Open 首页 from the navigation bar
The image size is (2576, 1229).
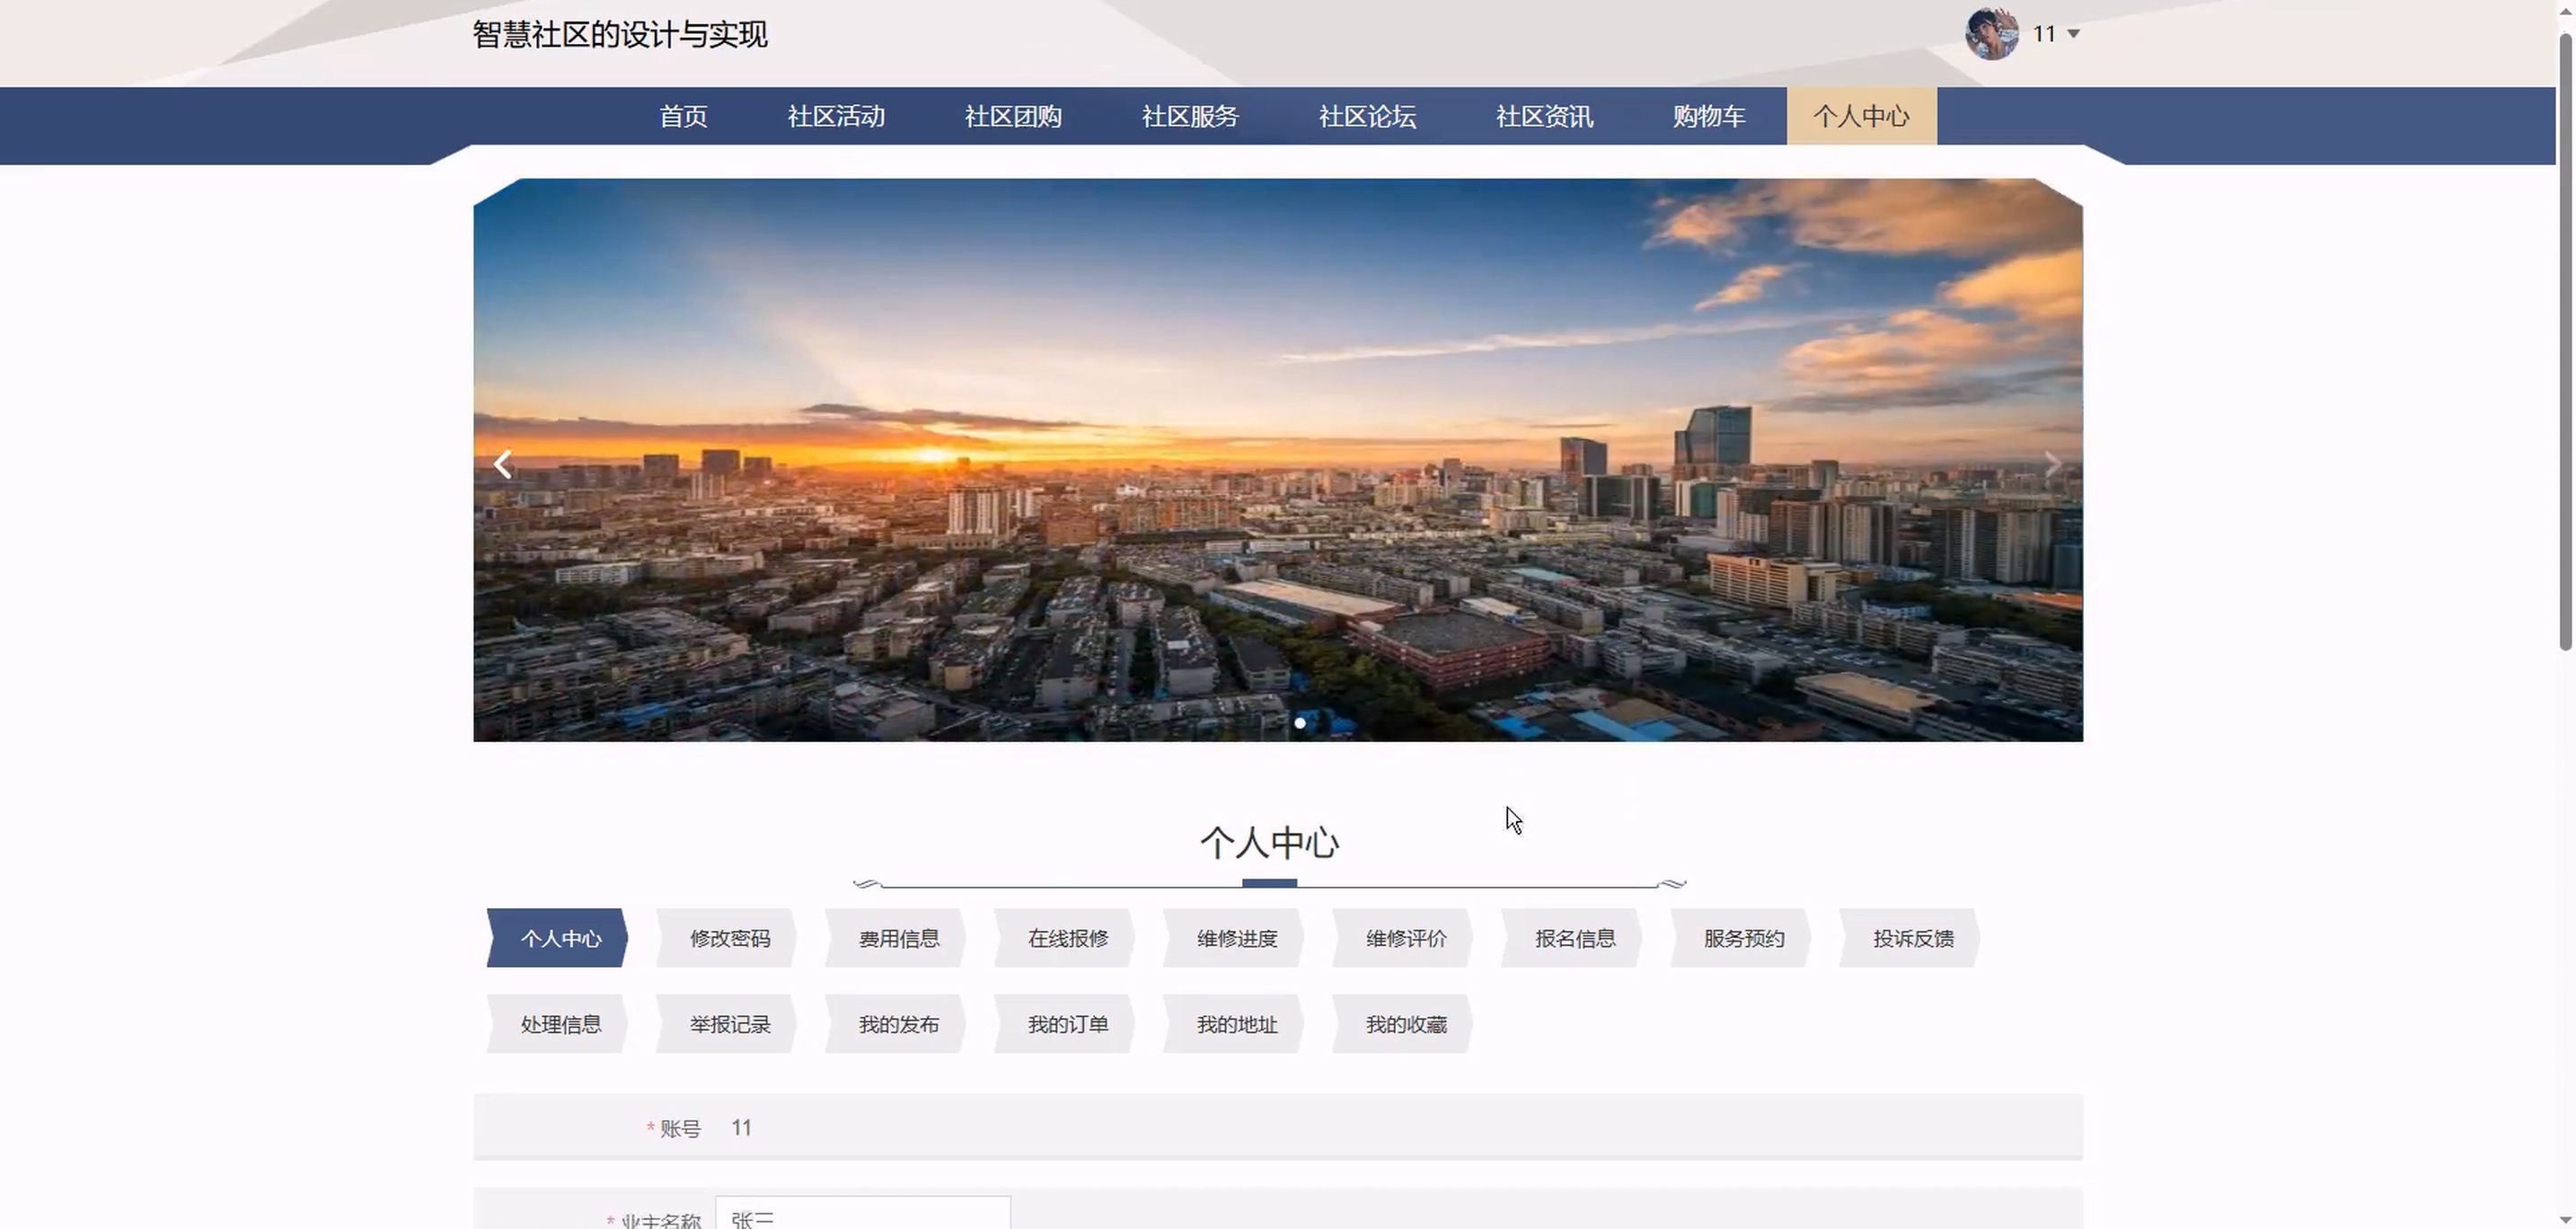683,117
